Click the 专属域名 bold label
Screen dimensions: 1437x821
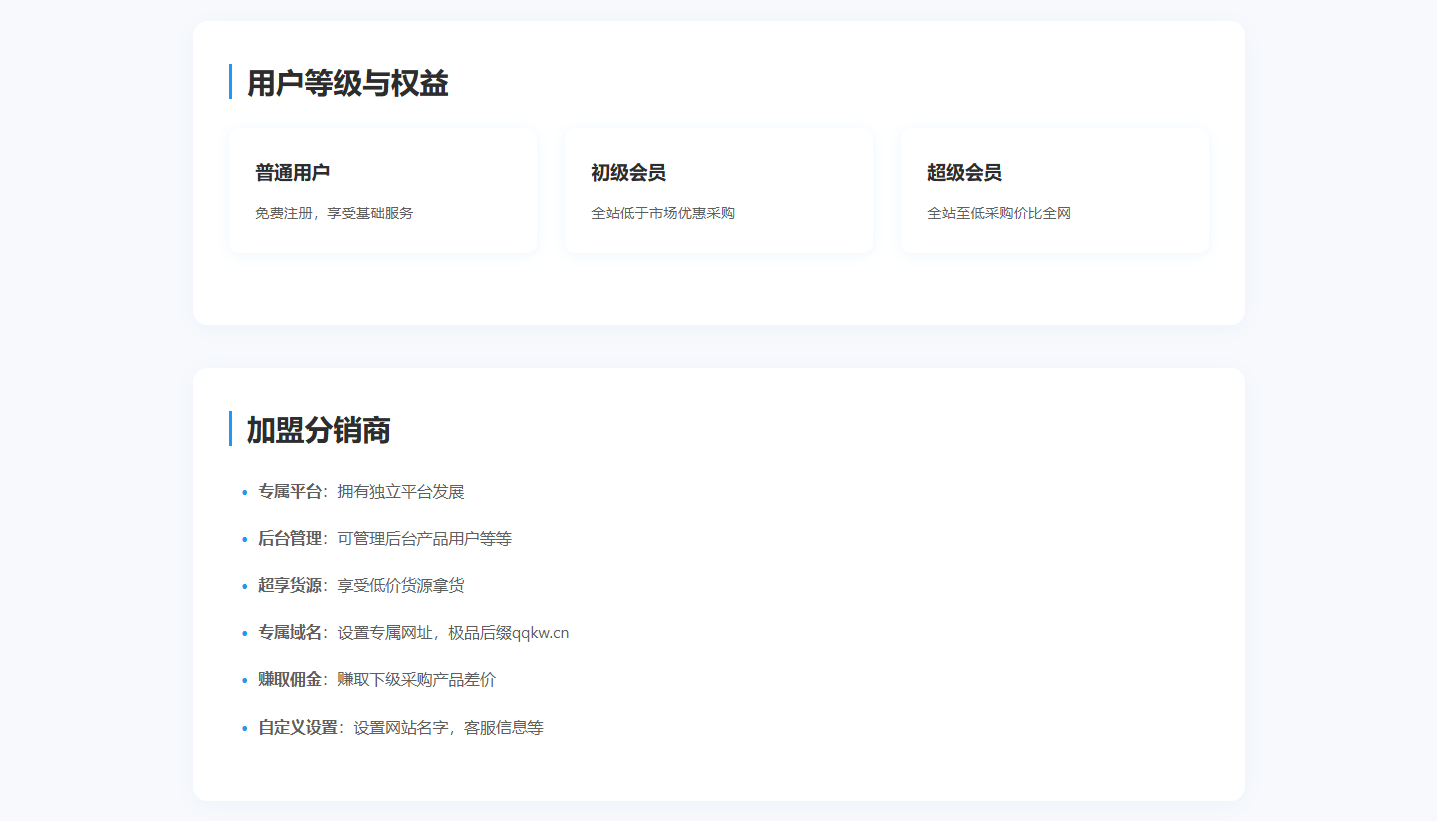point(290,633)
